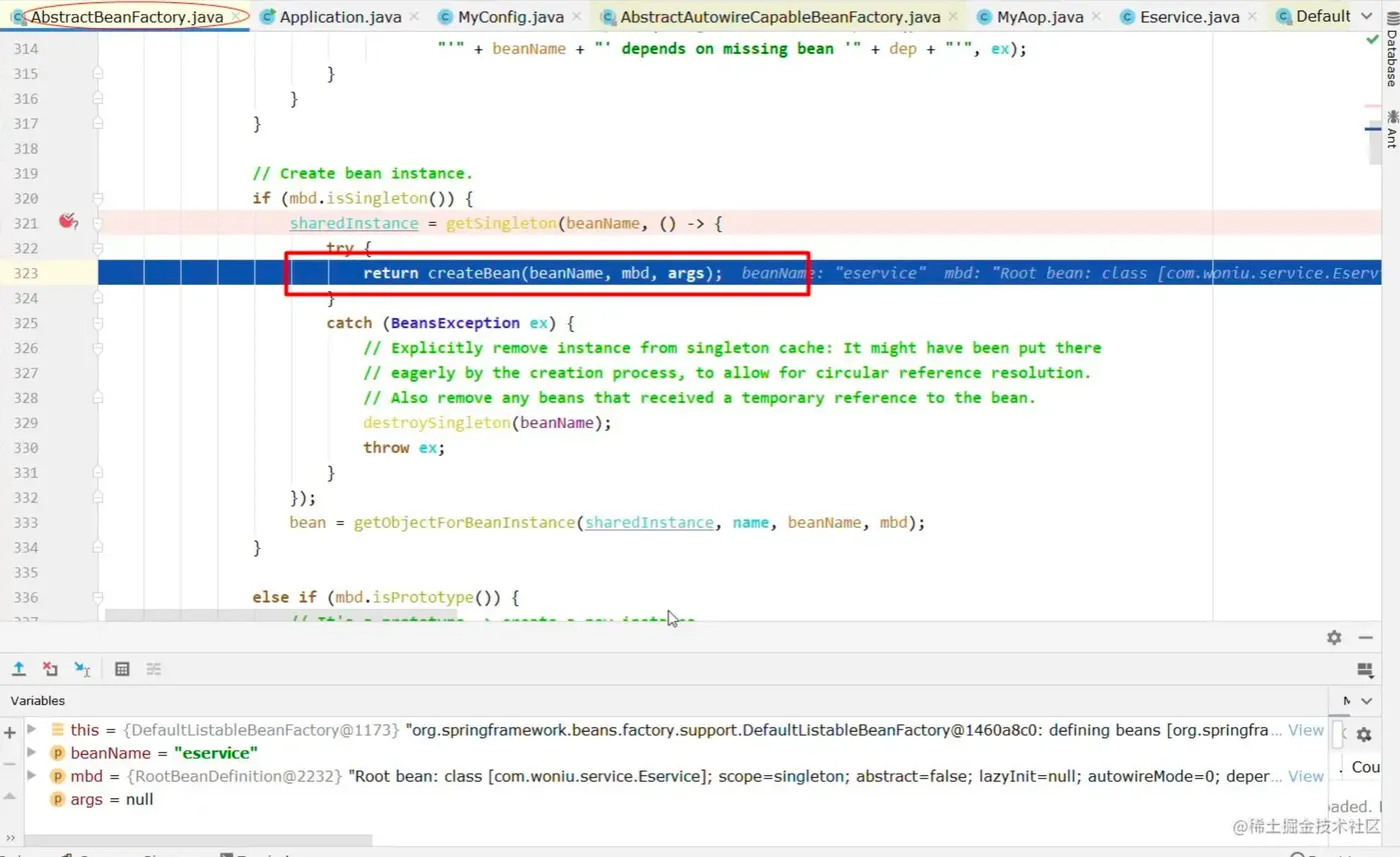This screenshot has width=1400, height=857.
Task: Collapse fold marker at line 324
Action: (x=98, y=298)
